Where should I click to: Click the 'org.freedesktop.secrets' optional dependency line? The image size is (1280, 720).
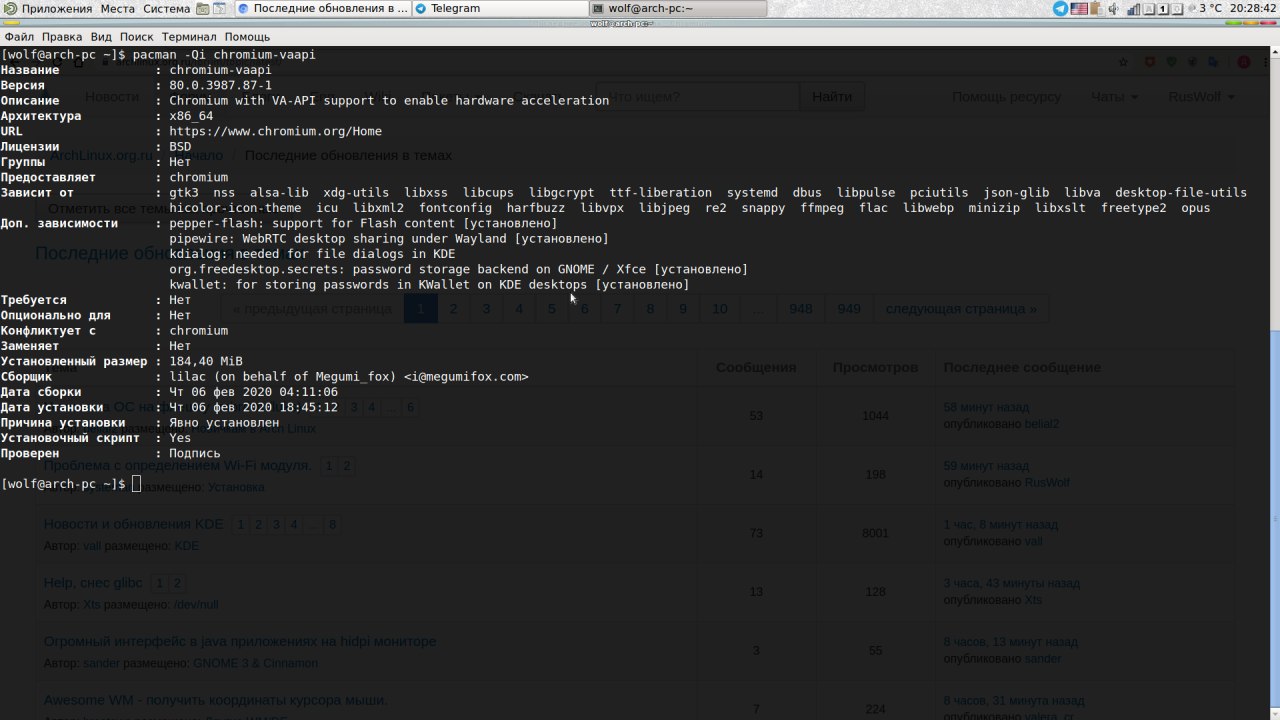point(458,269)
